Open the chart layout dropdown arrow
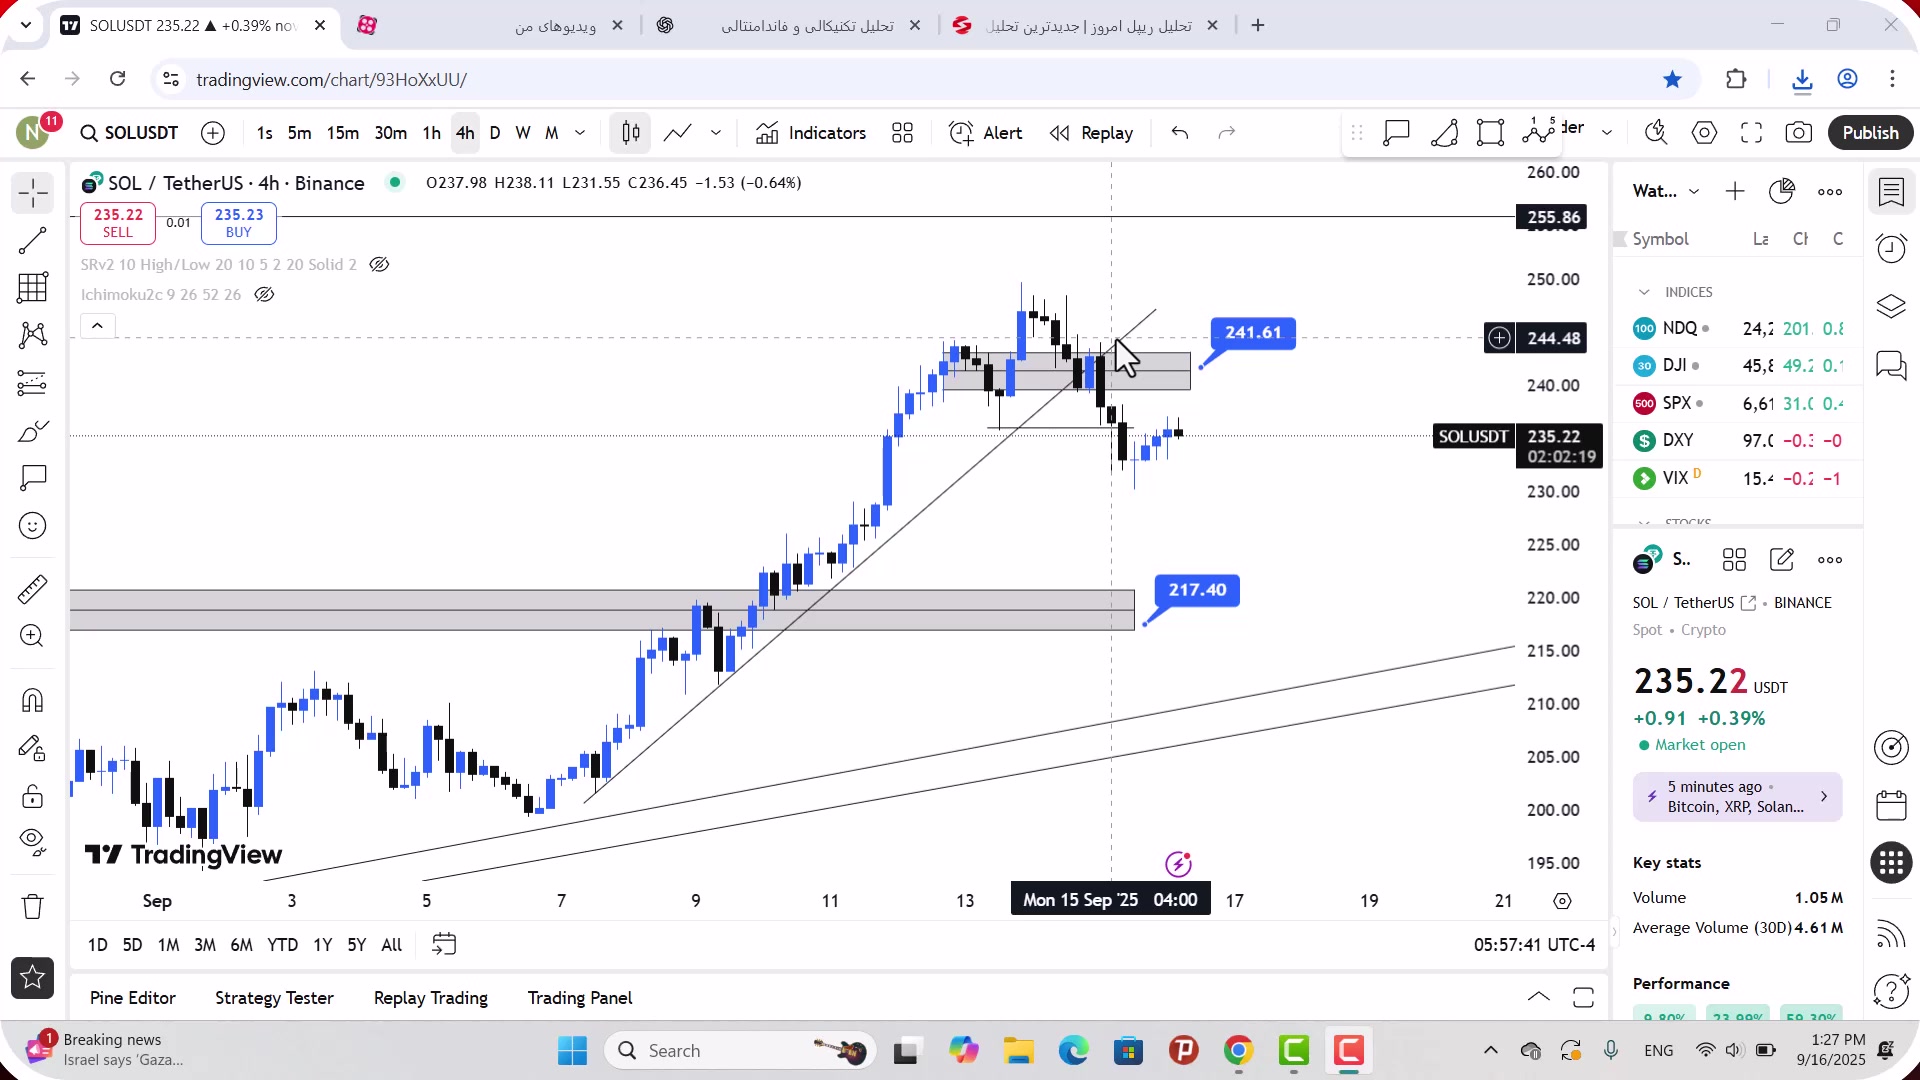 [x=1607, y=132]
